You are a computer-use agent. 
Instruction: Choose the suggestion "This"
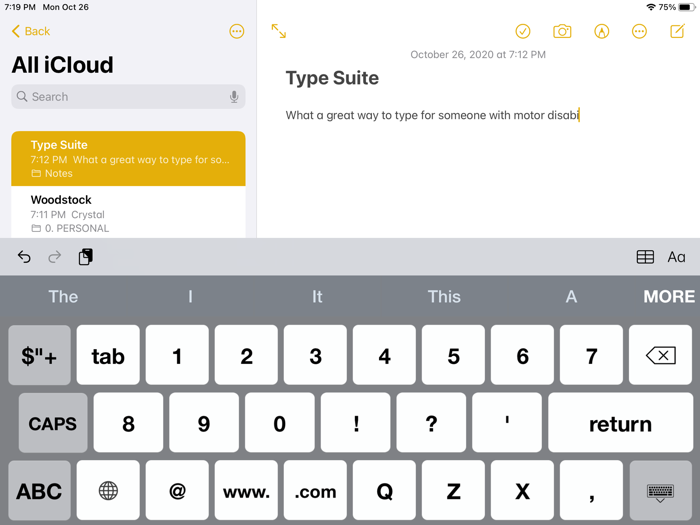pyautogui.click(x=444, y=296)
